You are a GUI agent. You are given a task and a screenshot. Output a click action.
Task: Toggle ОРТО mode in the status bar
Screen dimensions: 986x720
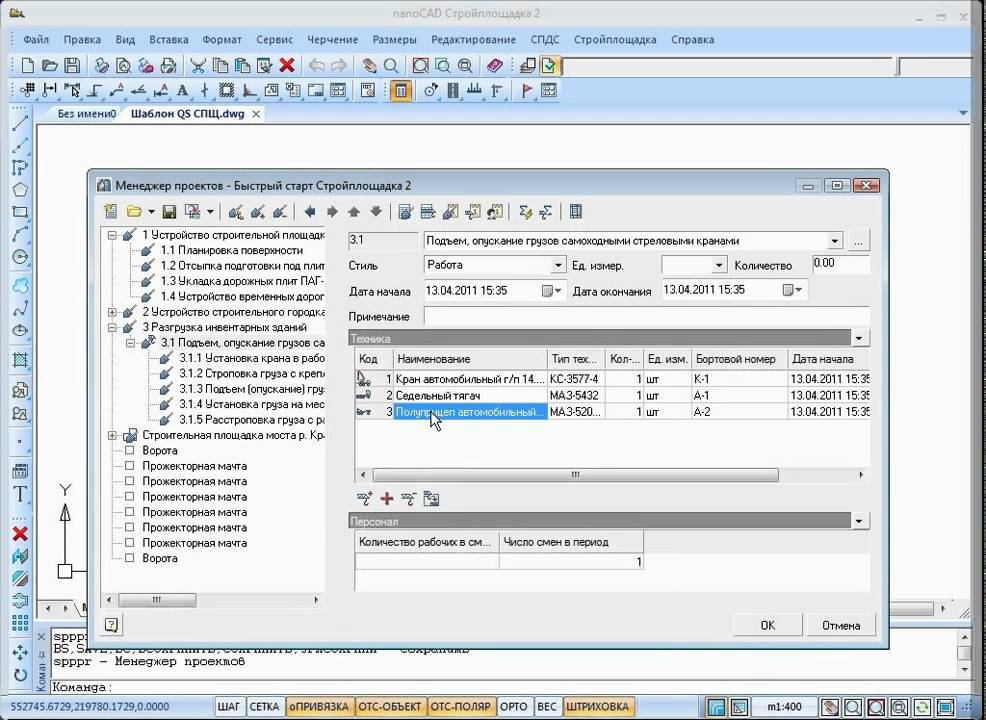tap(514, 707)
